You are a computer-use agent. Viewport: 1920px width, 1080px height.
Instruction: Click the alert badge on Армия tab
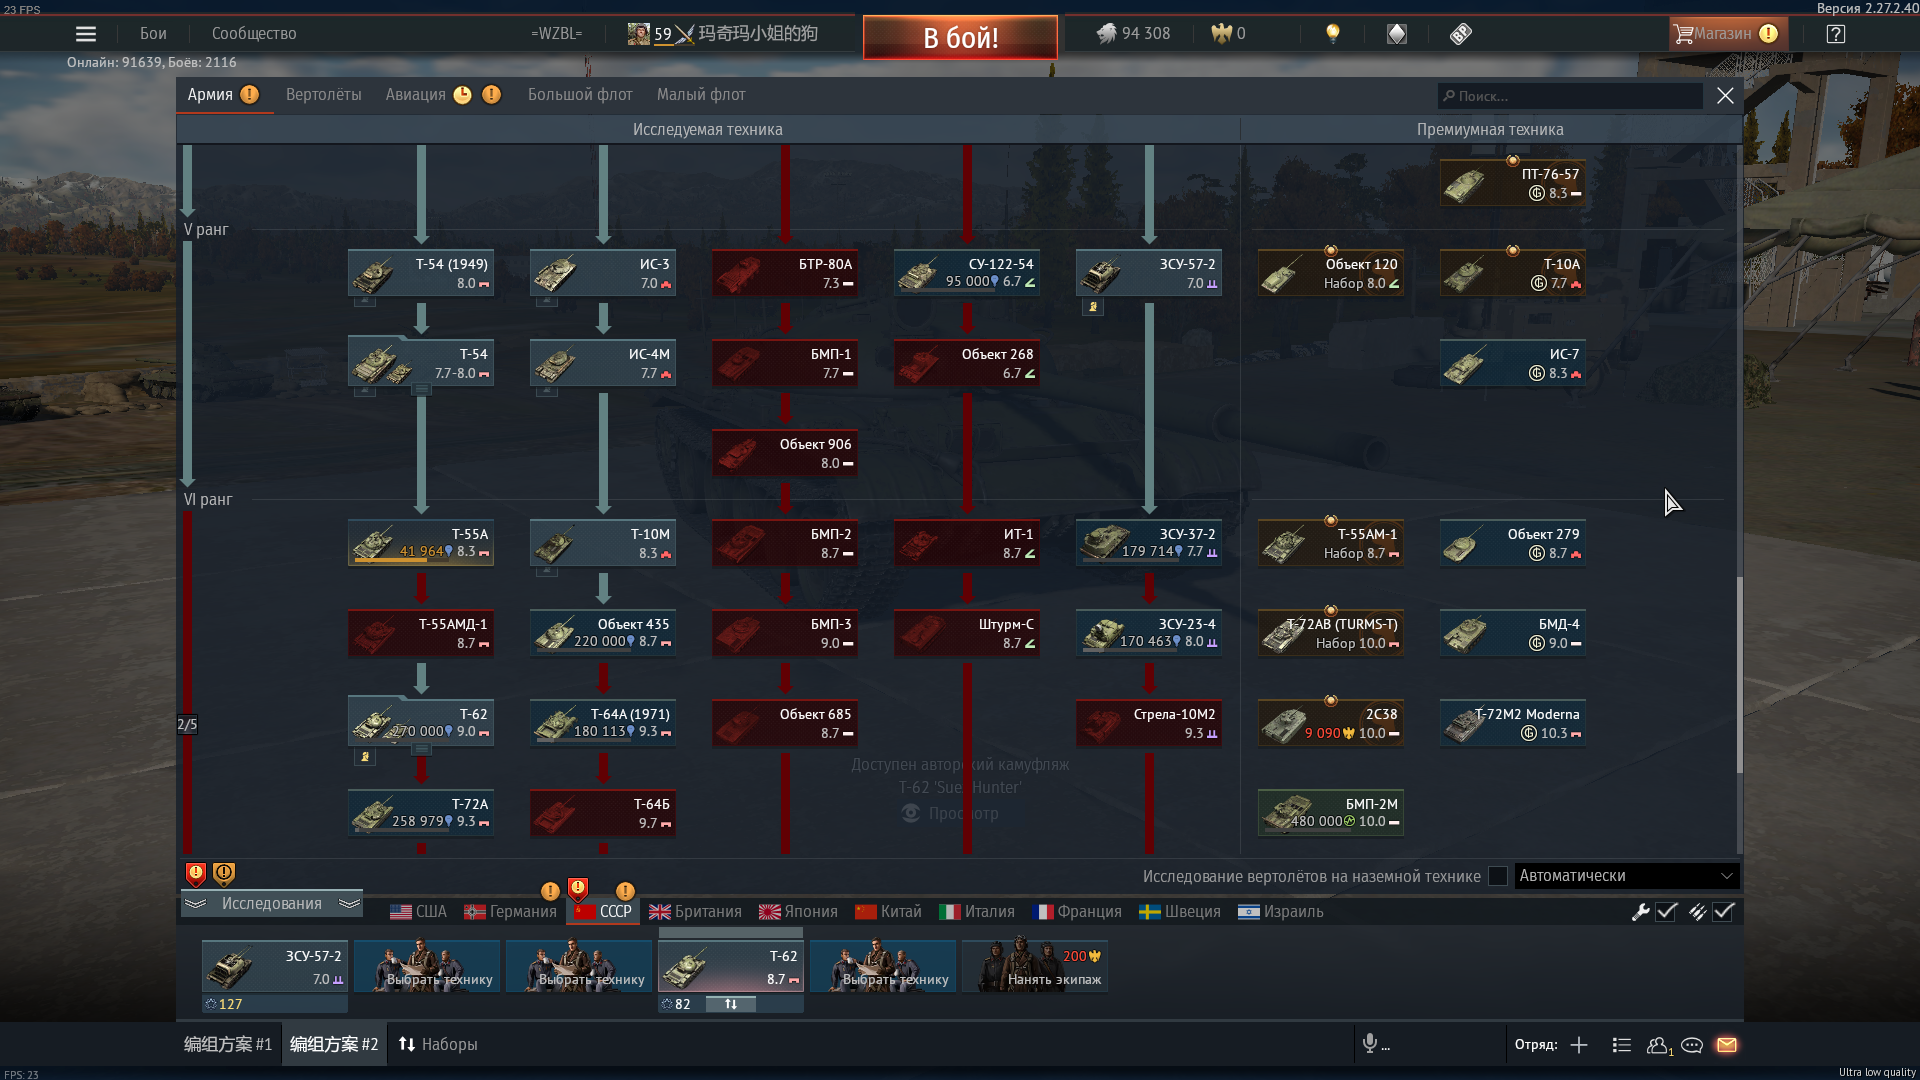250,95
